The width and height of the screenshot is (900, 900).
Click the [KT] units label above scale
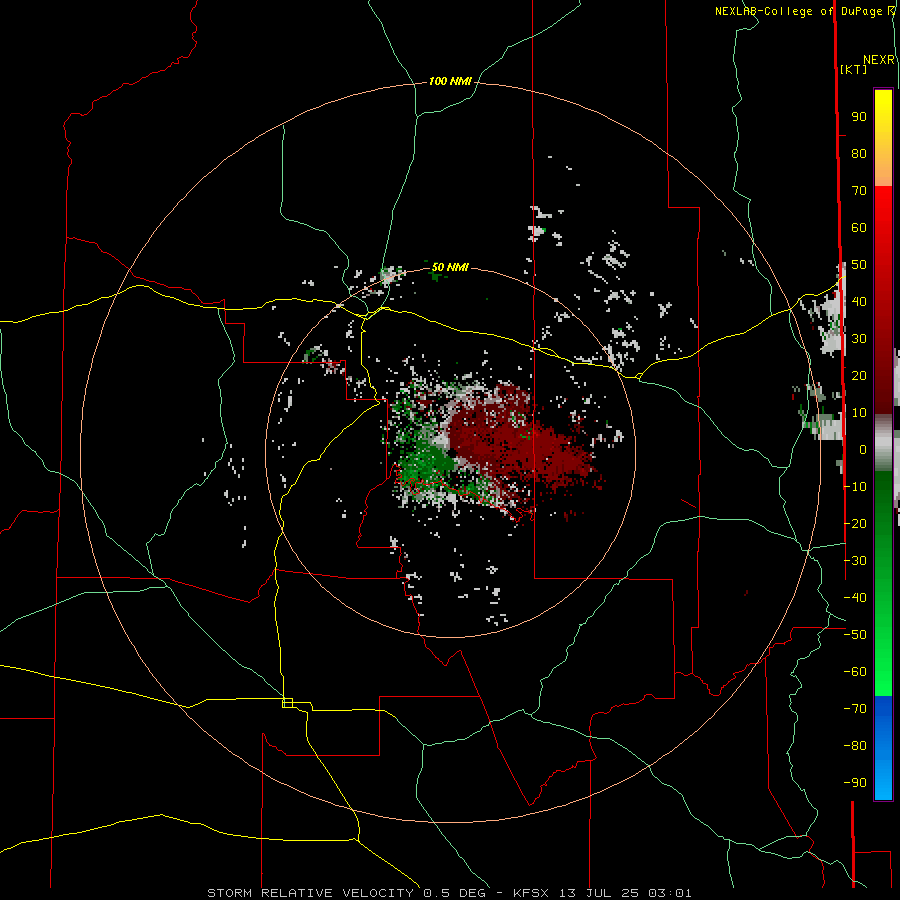[x=853, y=69]
